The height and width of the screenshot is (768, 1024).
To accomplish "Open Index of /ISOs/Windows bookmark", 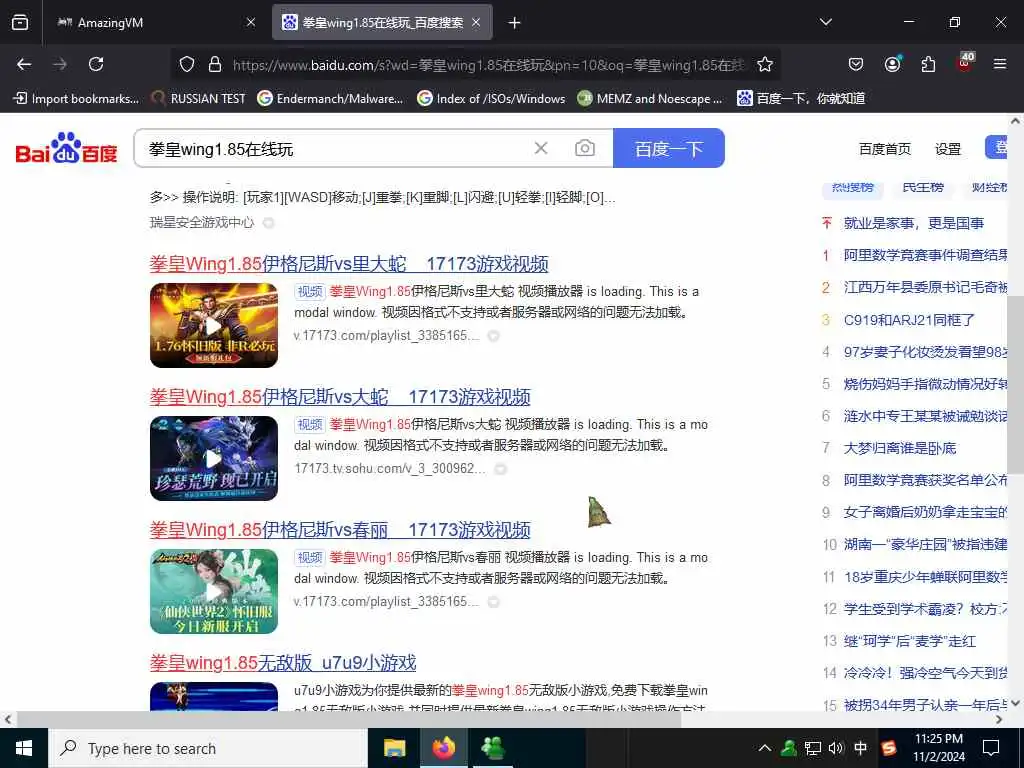I will click(491, 99).
